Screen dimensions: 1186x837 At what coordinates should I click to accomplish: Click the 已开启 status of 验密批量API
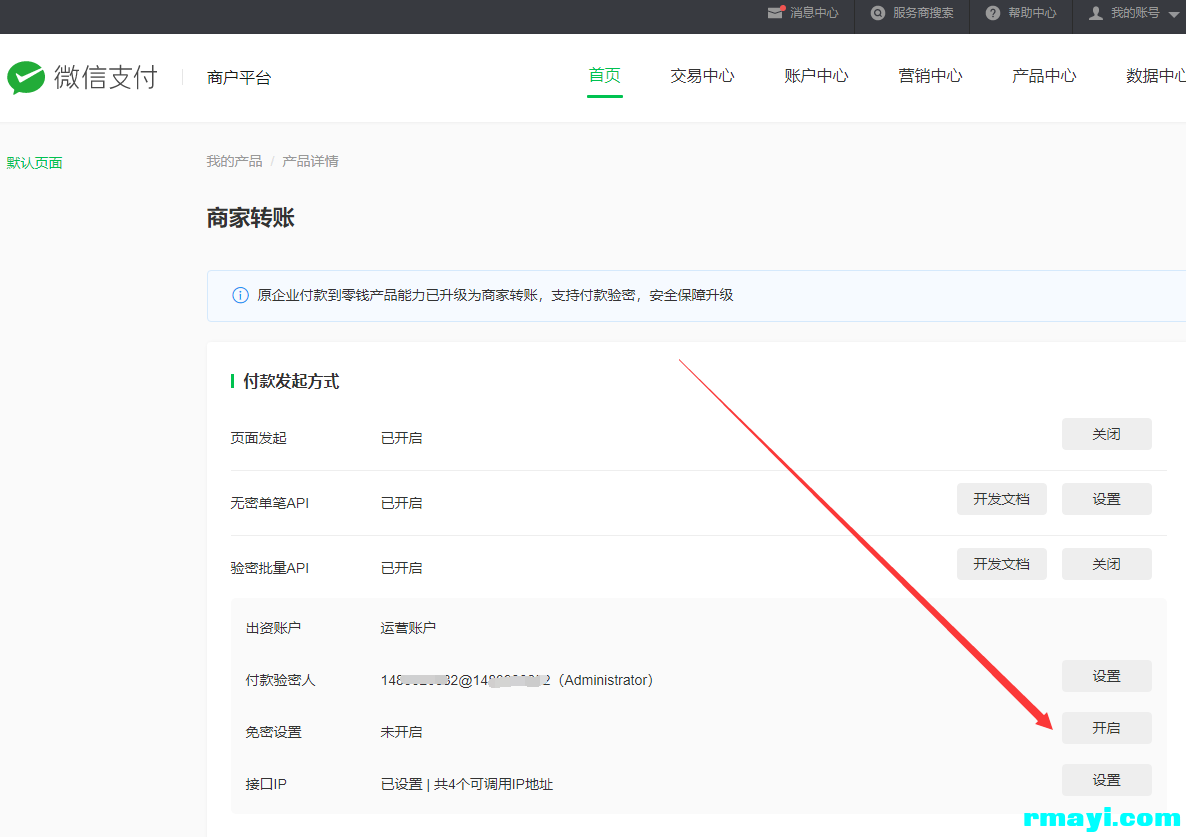[x=401, y=568]
